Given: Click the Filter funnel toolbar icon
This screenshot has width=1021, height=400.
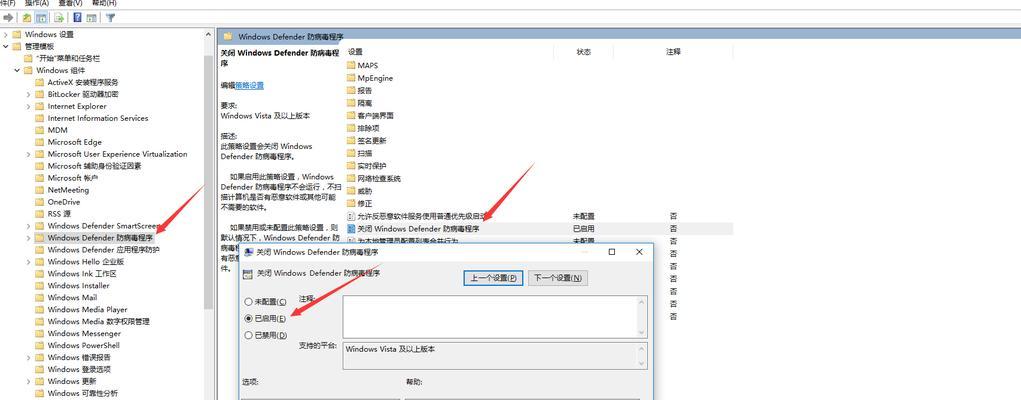Looking at the screenshot, I should coord(110,18).
